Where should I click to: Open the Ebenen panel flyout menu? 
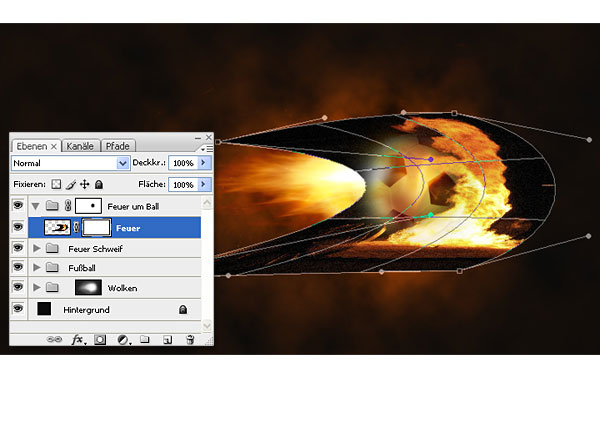coord(207,148)
